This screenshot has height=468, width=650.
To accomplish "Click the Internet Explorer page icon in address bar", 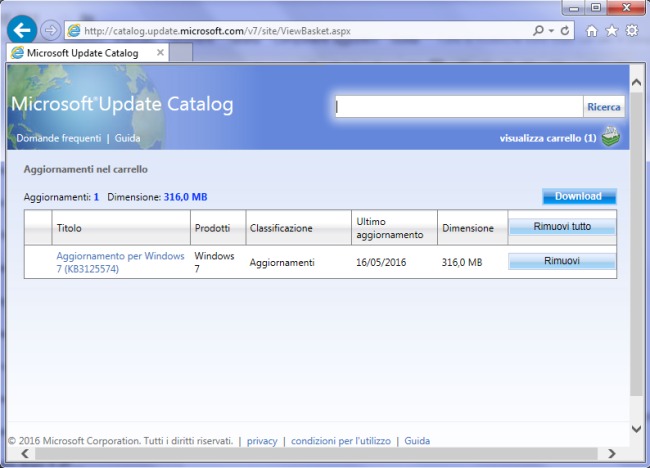I will [x=74, y=31].
